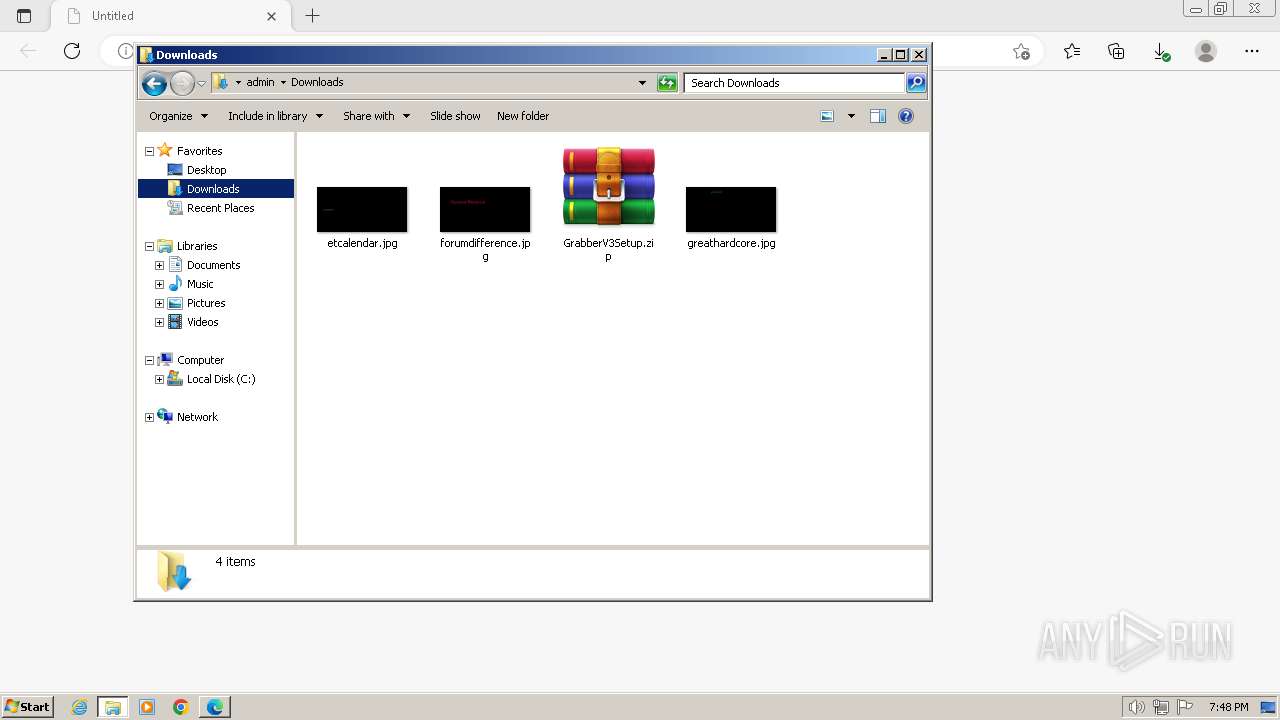Expand the Videos library node
This screenshot has width=1280, height=720.
[159, 322]
